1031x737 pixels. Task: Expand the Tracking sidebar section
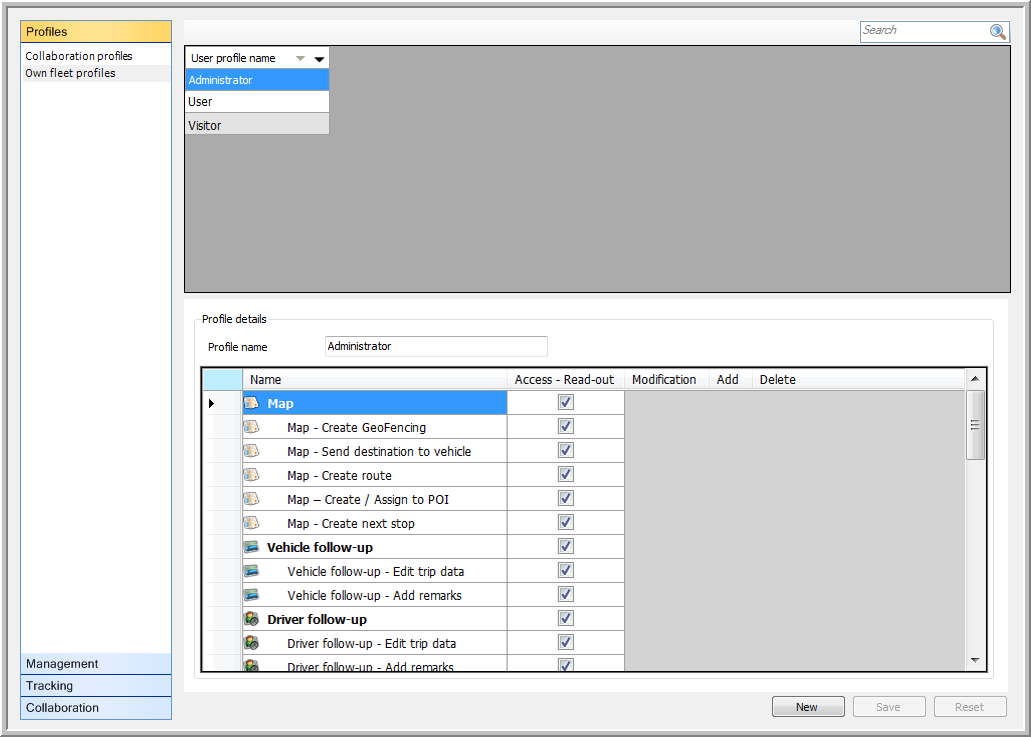[x=96, y=686]
